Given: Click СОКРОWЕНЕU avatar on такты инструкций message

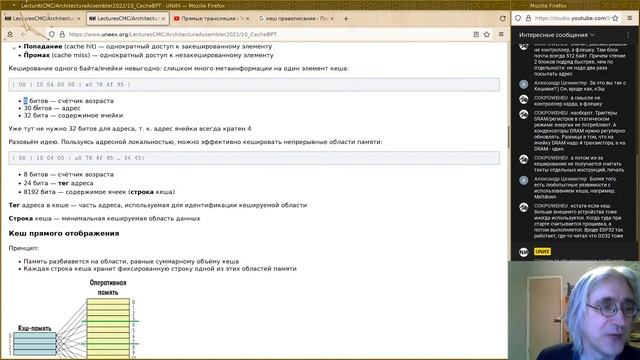Looking at the screenshot, I should click(x=524, y=159).
